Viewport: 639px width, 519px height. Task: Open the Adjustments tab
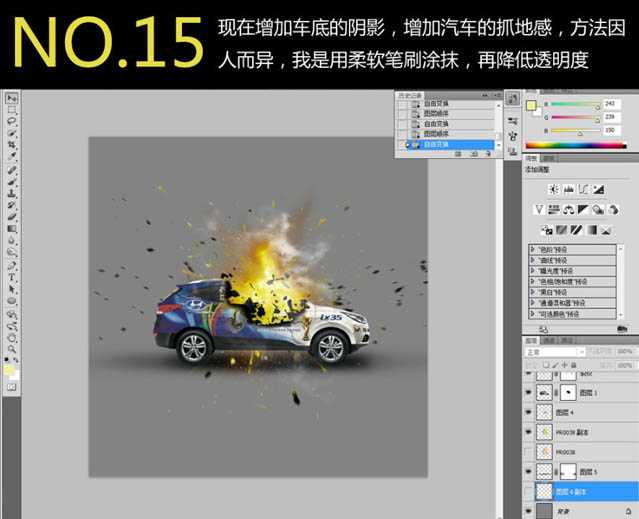531,158
